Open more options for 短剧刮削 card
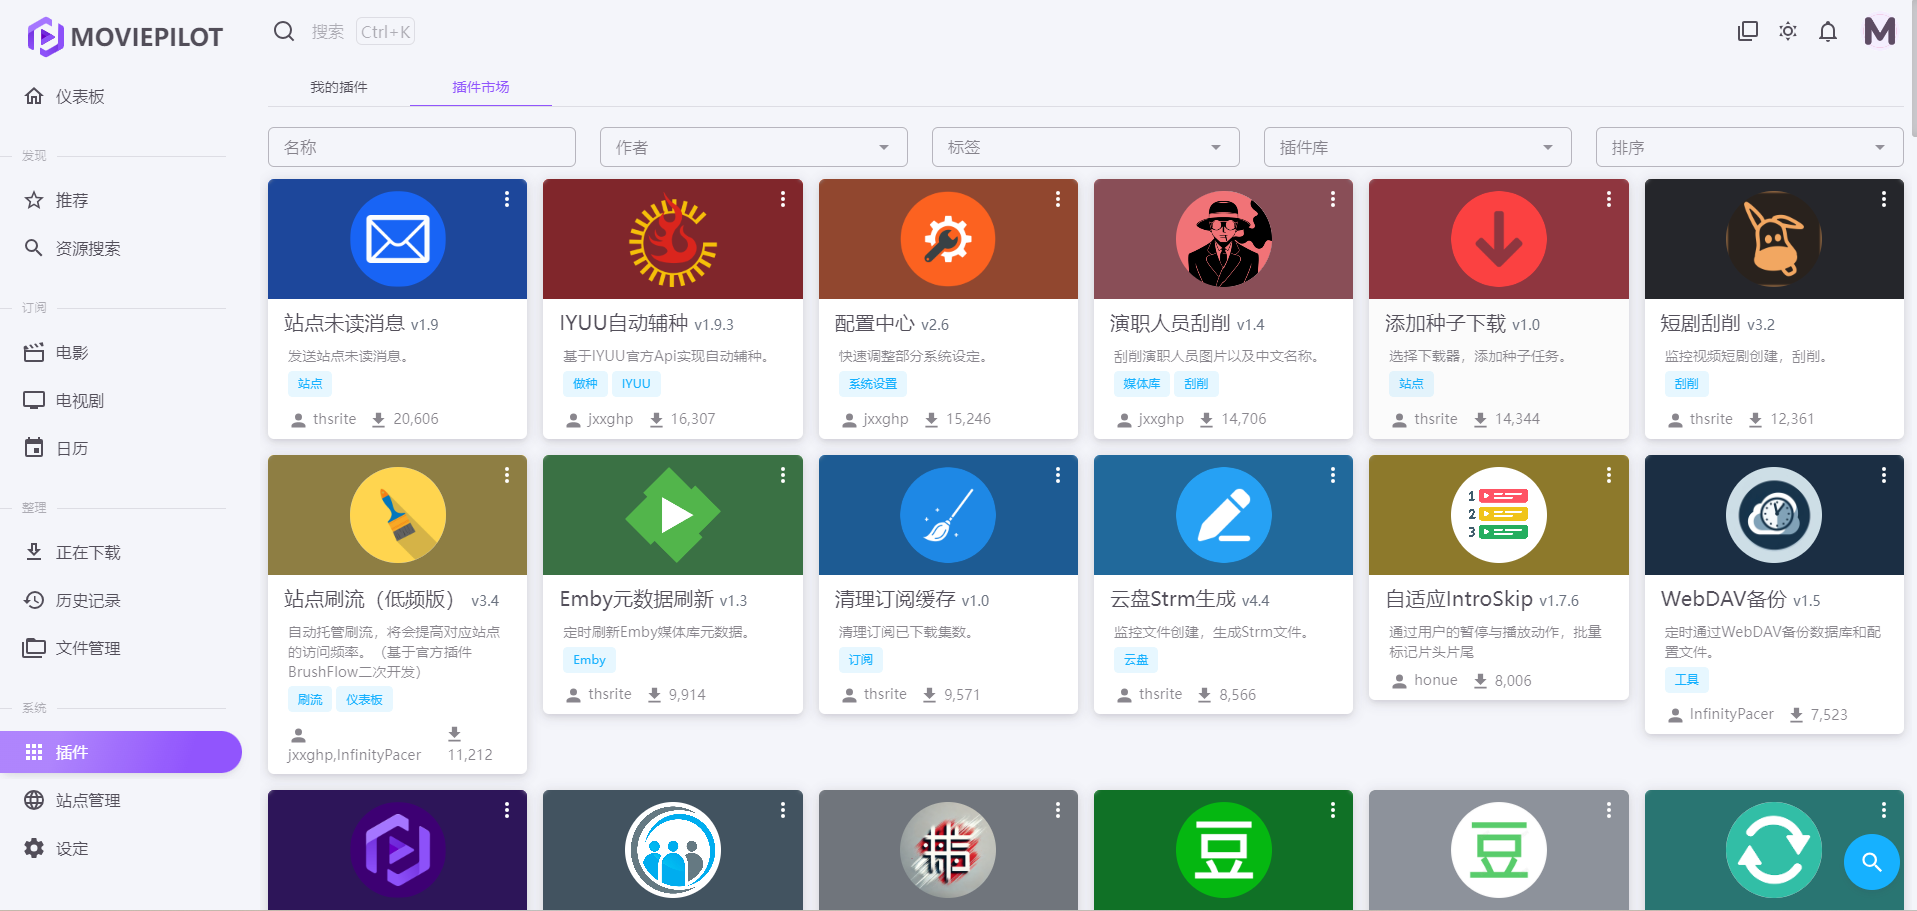Image resolution: width=1917 pixels, height=911 pixels. (1884, 199)
